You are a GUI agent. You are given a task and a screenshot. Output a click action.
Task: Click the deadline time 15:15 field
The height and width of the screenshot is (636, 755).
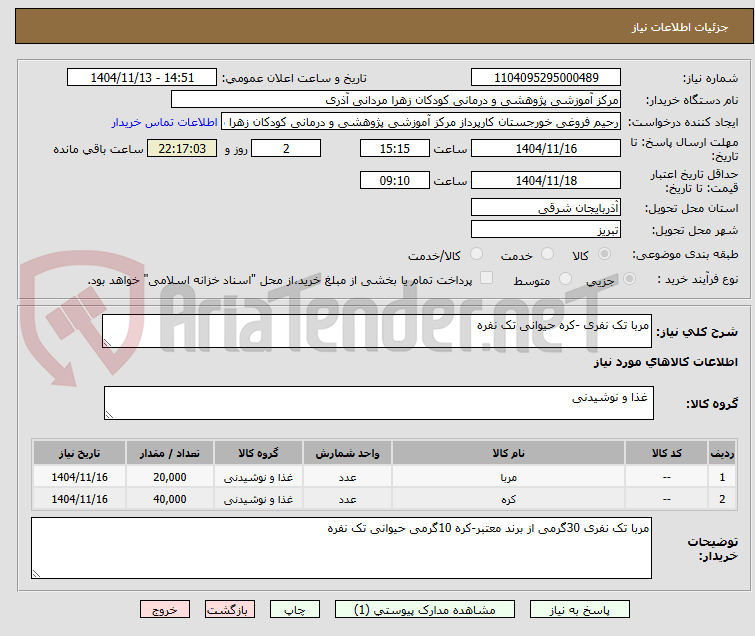pyautogui.click(x=395, y=148)
